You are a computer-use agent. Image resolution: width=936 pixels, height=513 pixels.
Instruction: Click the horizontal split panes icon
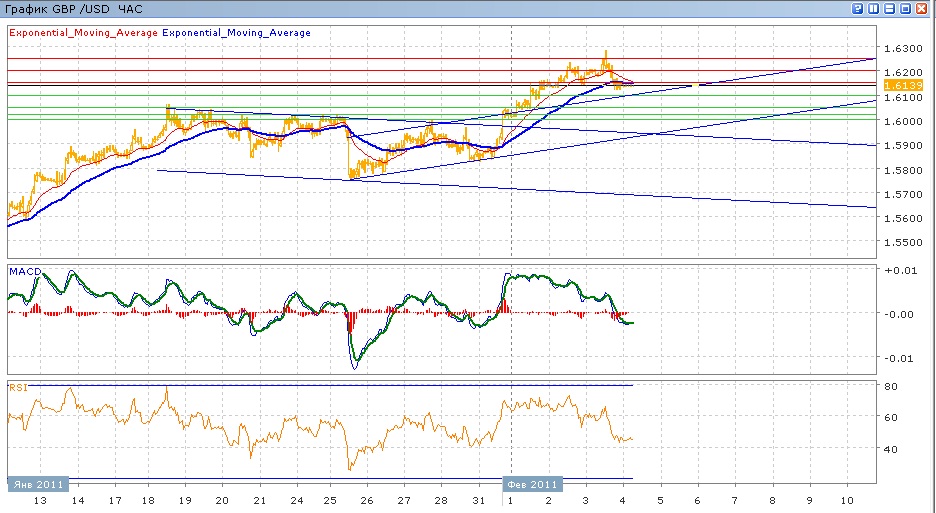(890, 8)
